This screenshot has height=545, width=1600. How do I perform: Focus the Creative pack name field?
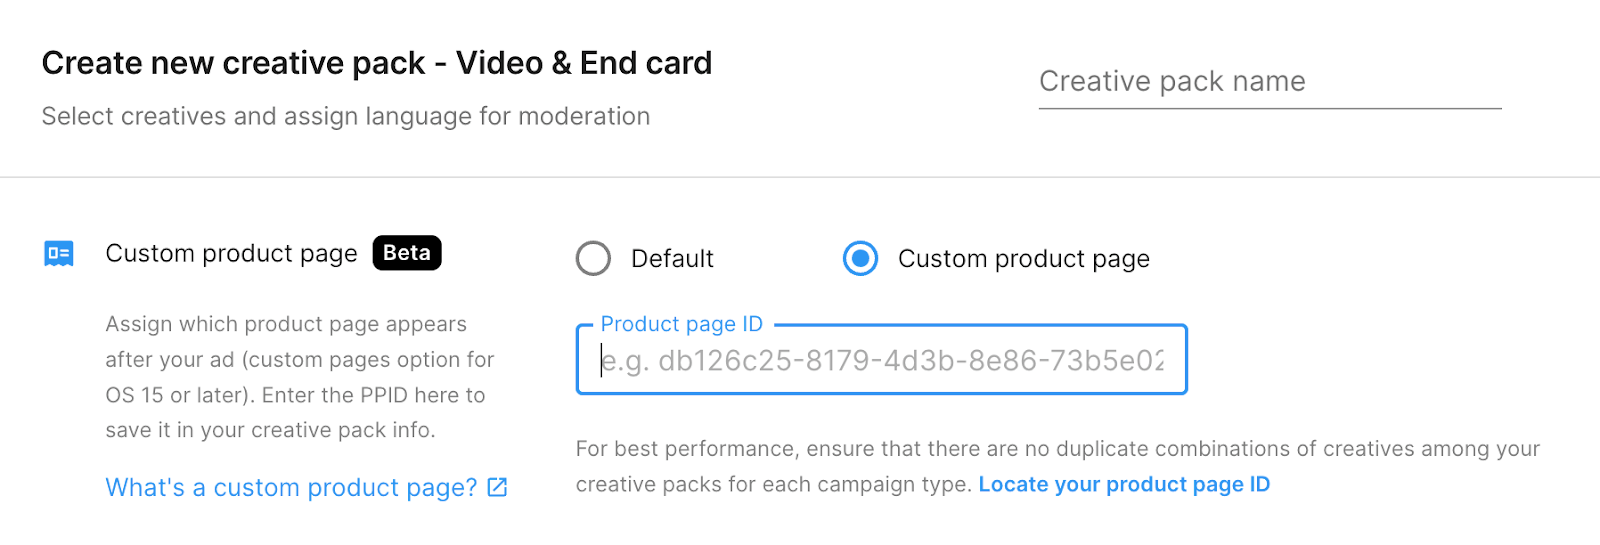(x=1270, y=81)
